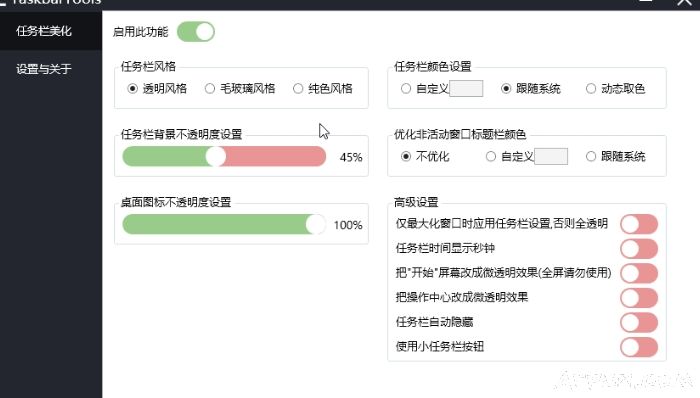
Task: Click the 任务栏背景不透明度 slider track
Action: pyautogui.click(x=224, y=157)
